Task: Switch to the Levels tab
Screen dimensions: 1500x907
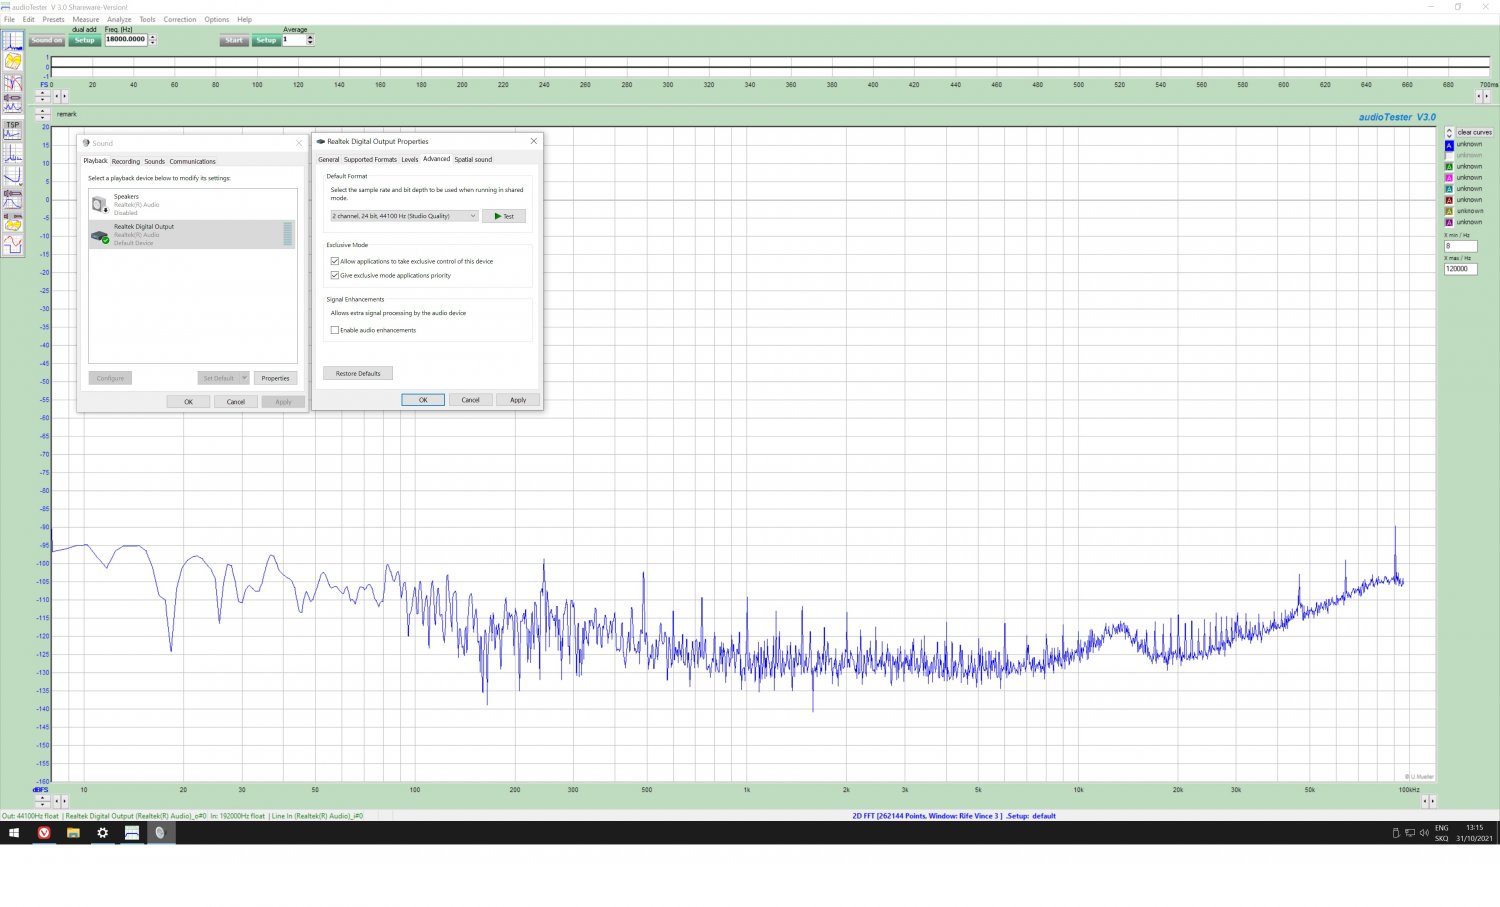Action: (410, 159)
